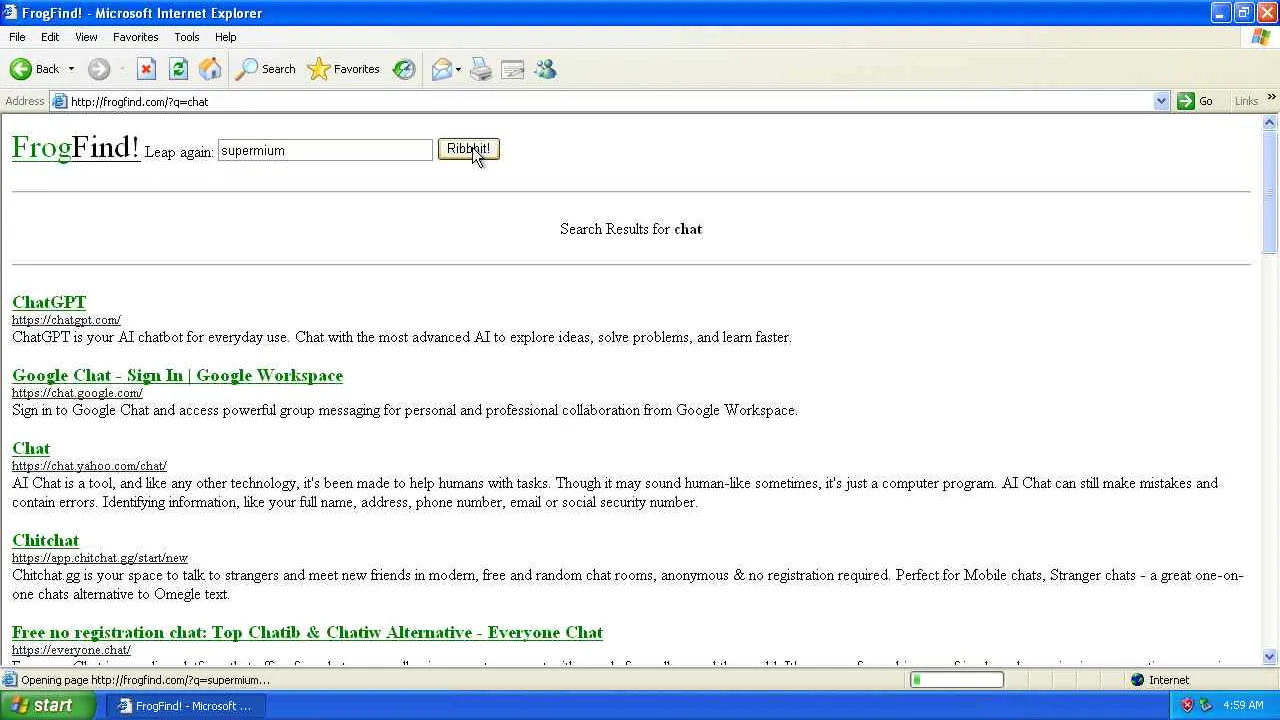
Task: Click the Internet zone status indicator
Action: [1160, 680]
